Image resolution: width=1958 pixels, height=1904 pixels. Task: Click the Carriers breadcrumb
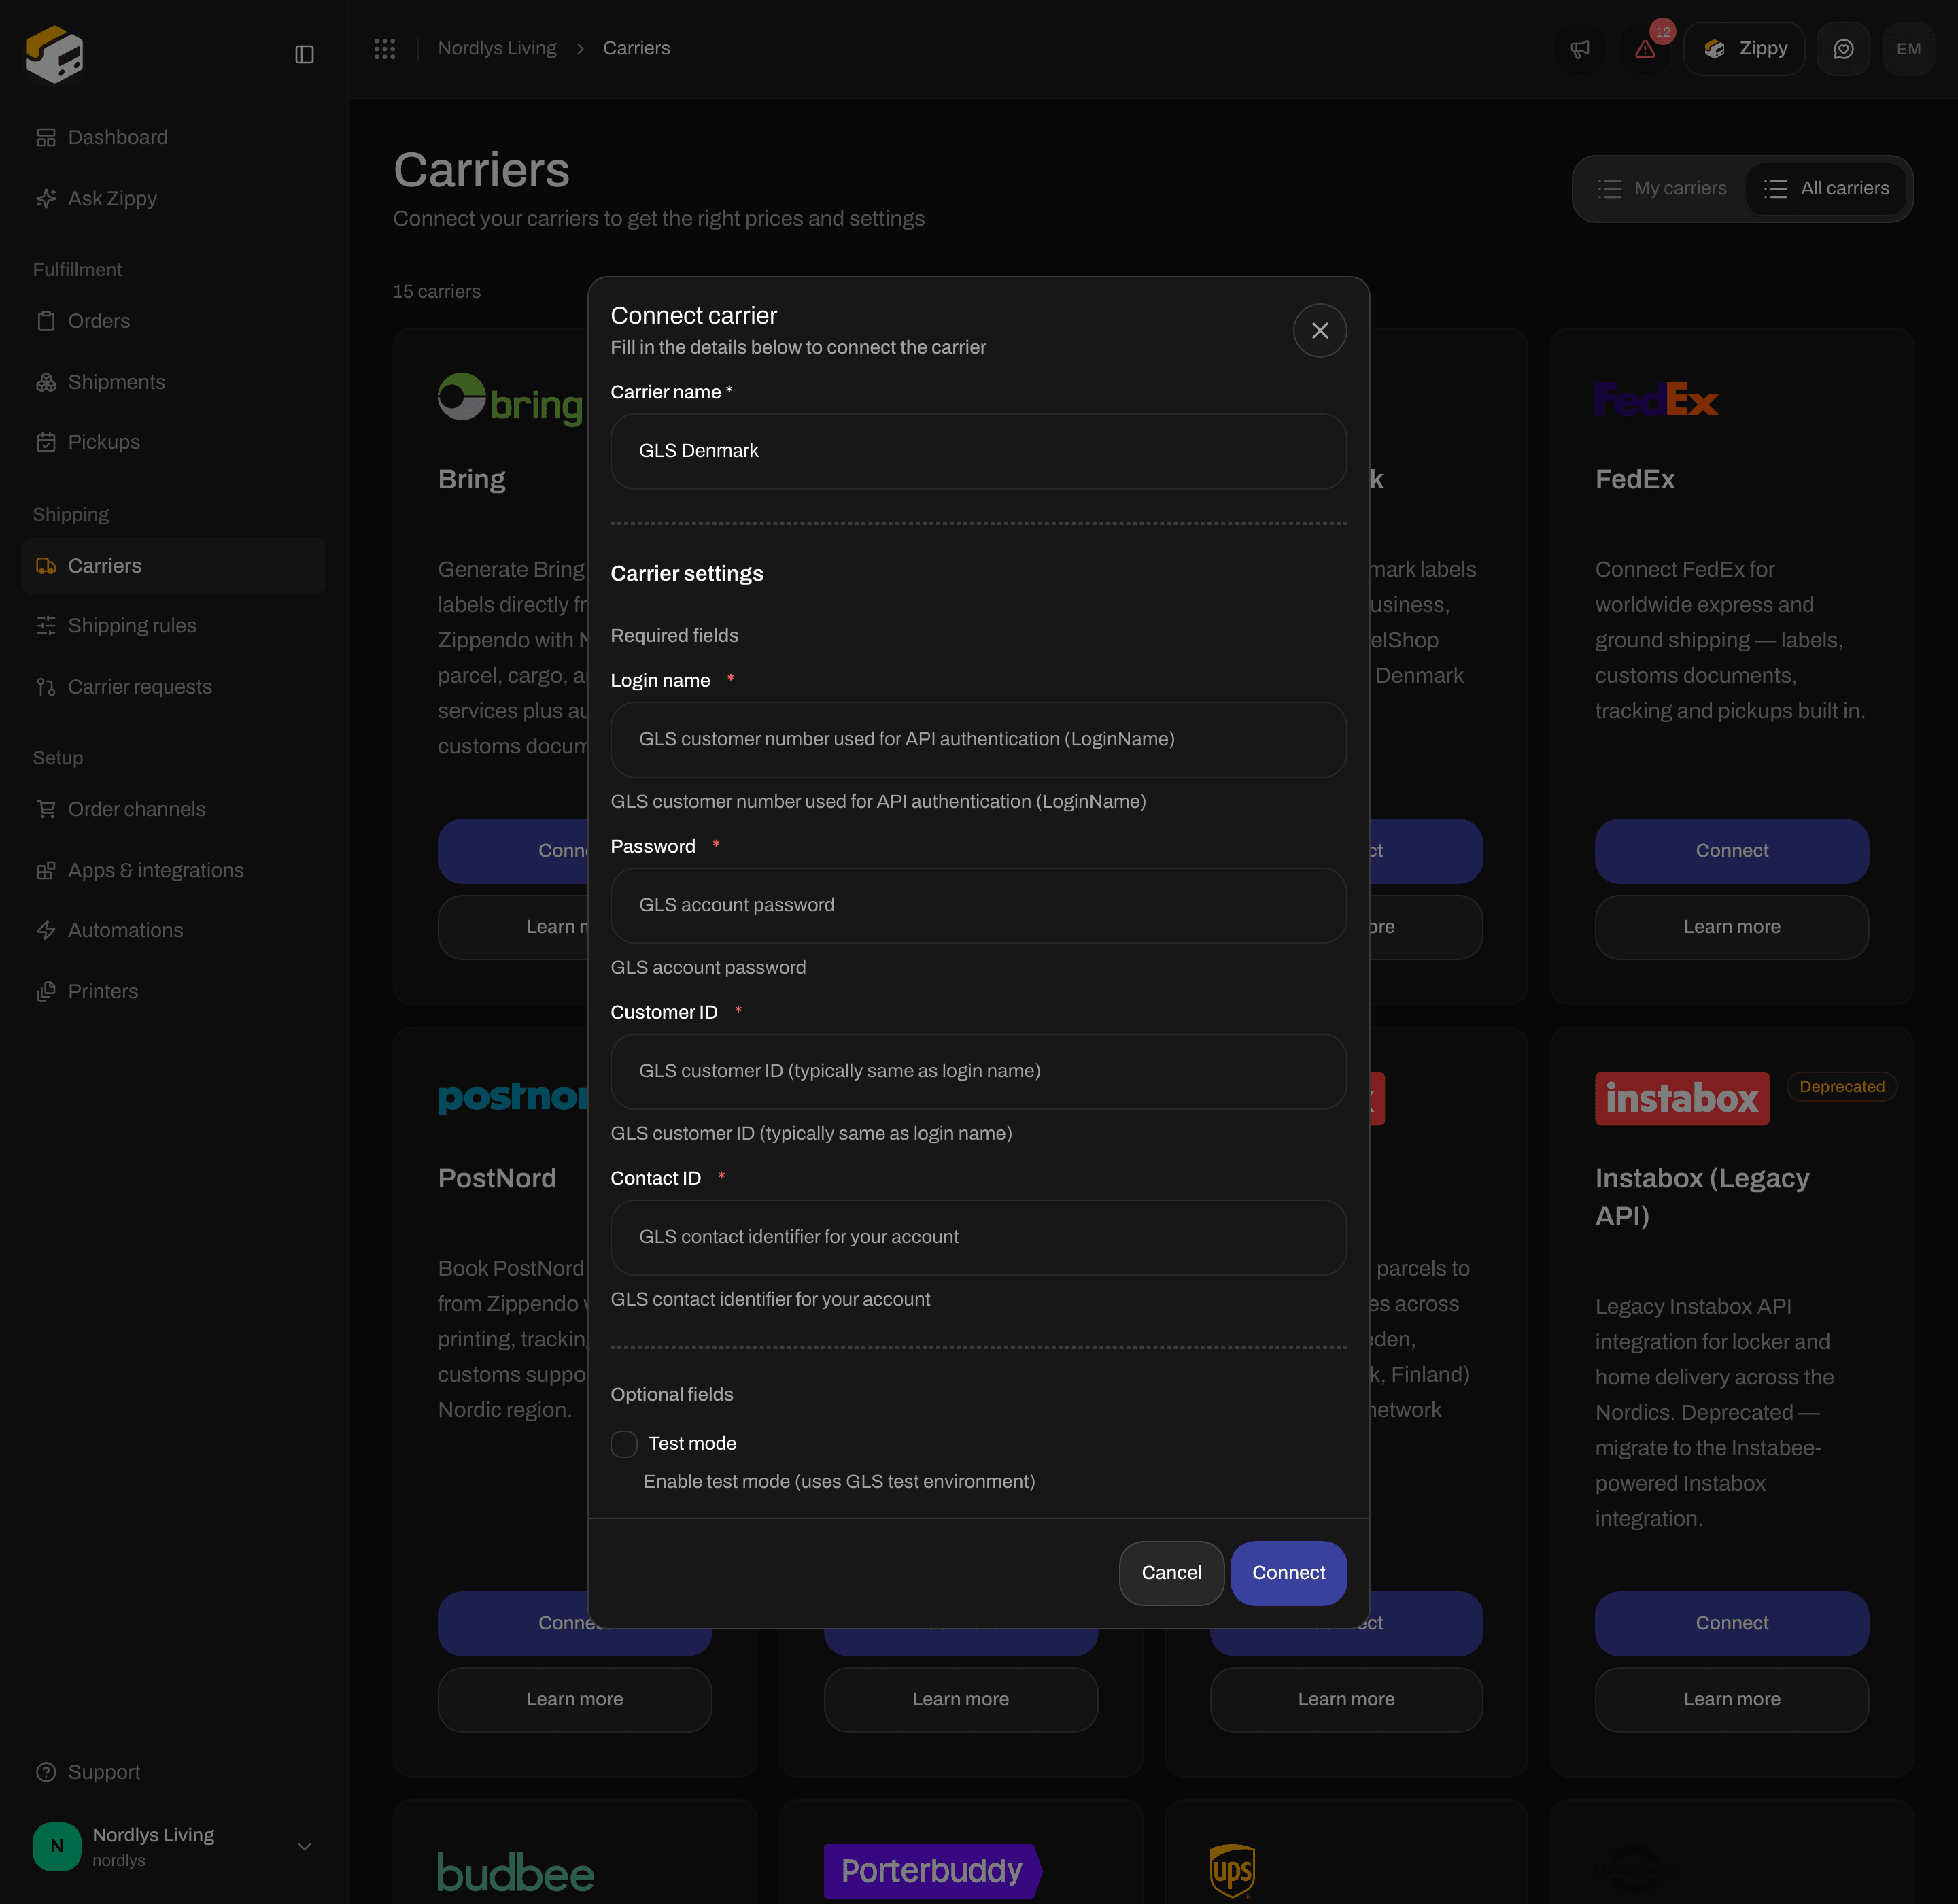click(x=636, y=48)
